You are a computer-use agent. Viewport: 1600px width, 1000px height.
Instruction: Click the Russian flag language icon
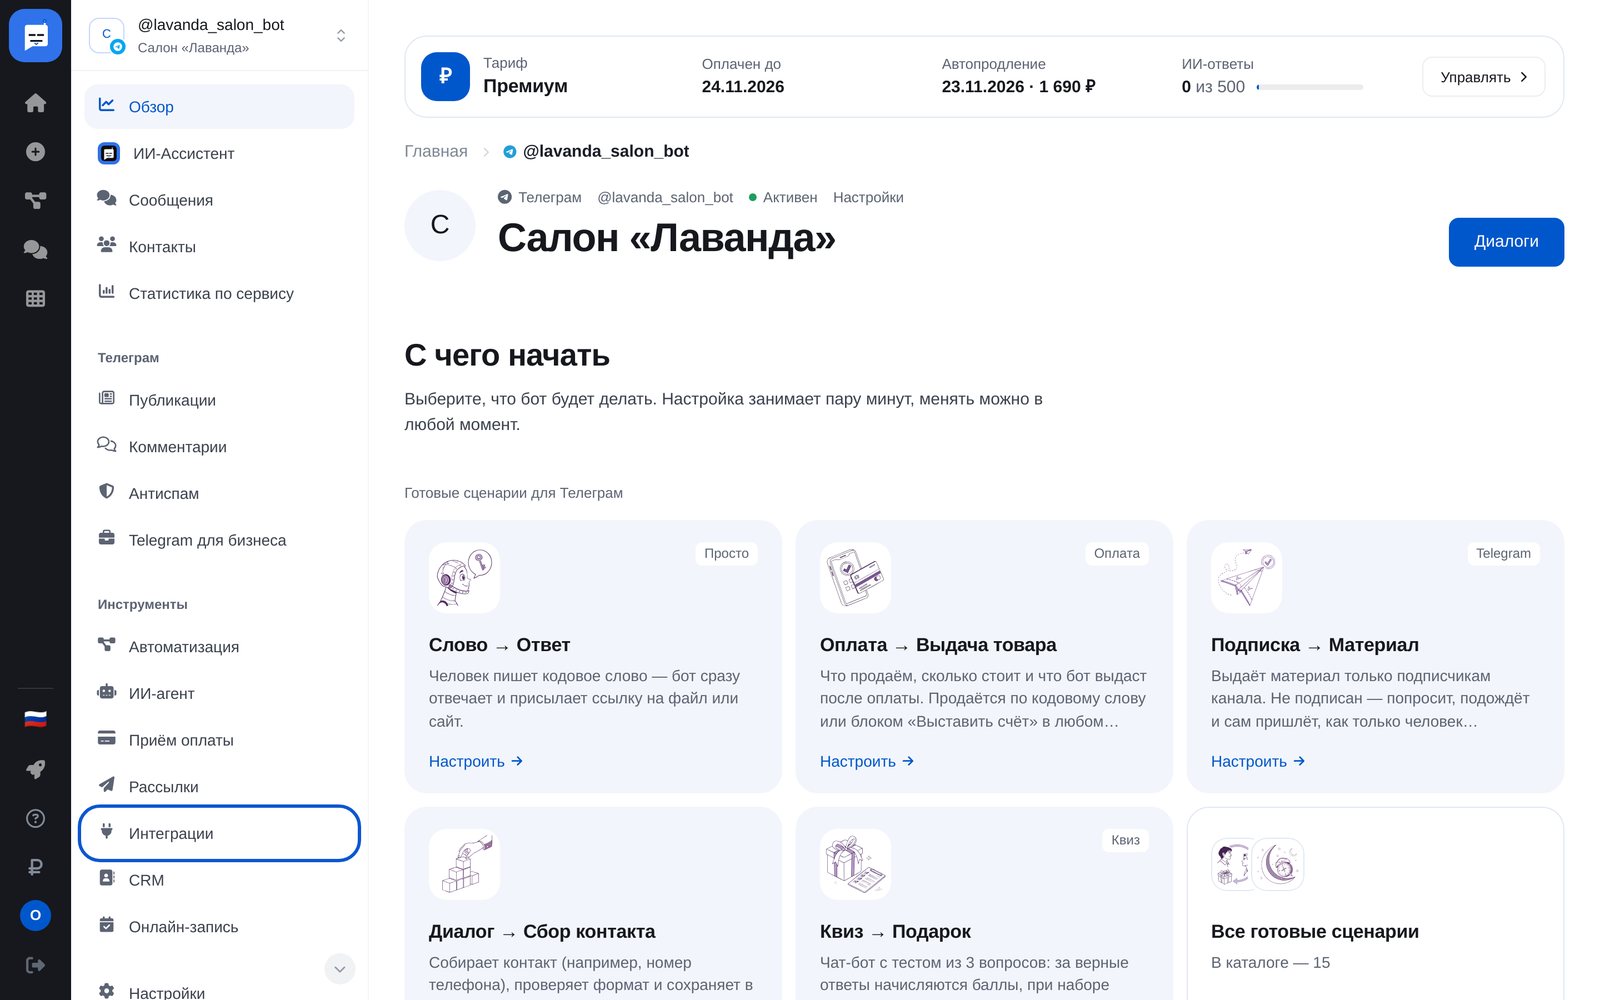[35, 719]
